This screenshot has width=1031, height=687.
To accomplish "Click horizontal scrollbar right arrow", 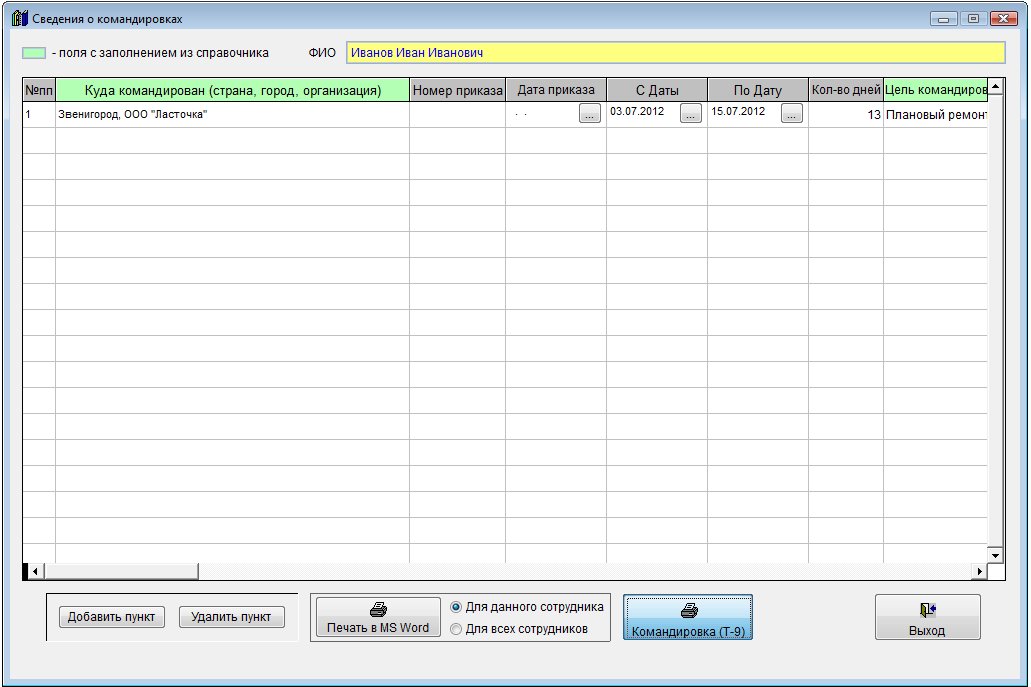I will point(980,571).
